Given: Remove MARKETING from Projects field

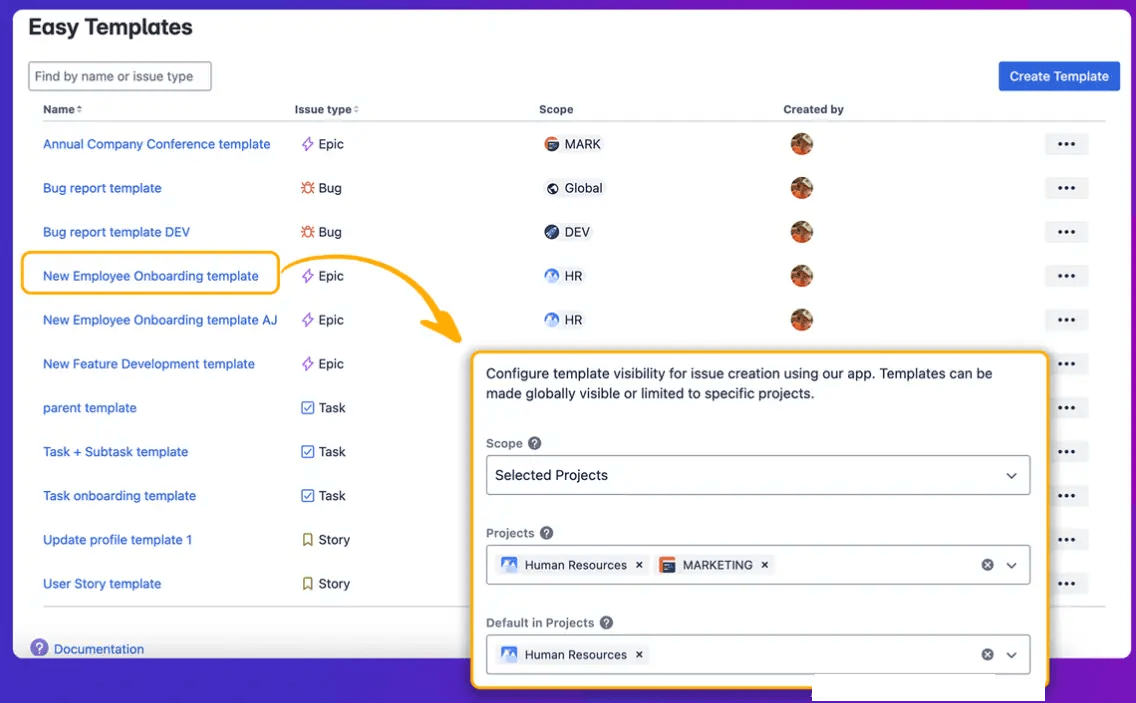Looking at the screenshot, I should [764, 565].
